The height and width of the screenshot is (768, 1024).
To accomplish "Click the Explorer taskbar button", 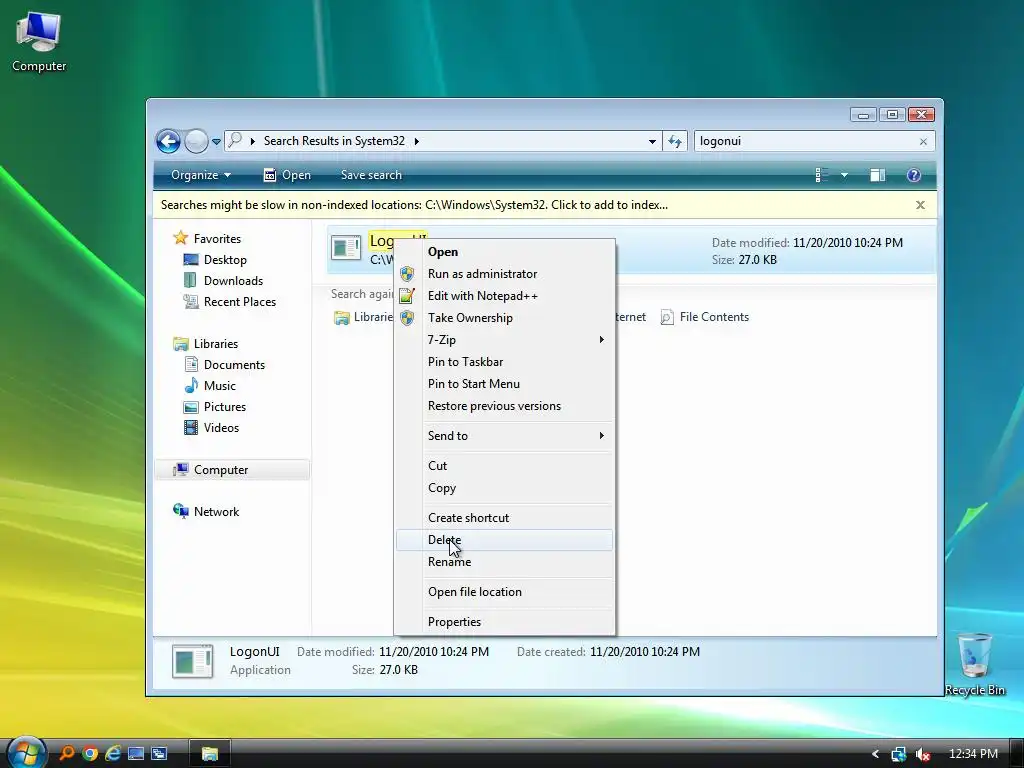I will tap(209, 754).
